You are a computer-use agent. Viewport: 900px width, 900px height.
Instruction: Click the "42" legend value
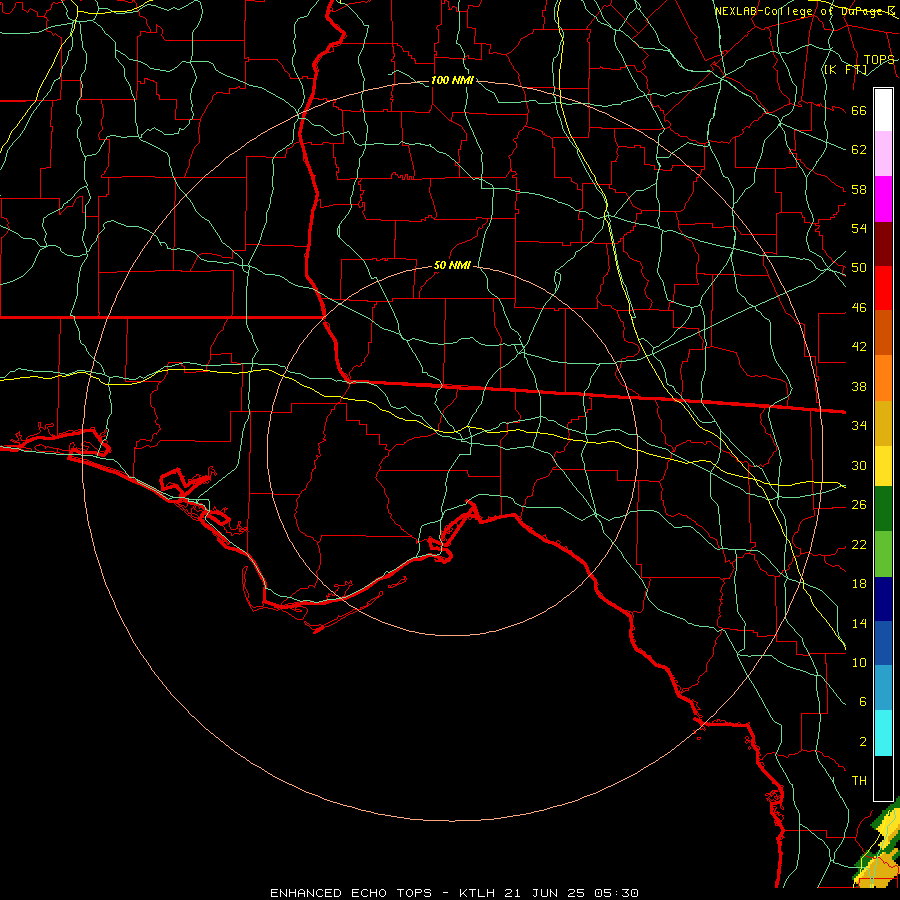tap(859, 347)
